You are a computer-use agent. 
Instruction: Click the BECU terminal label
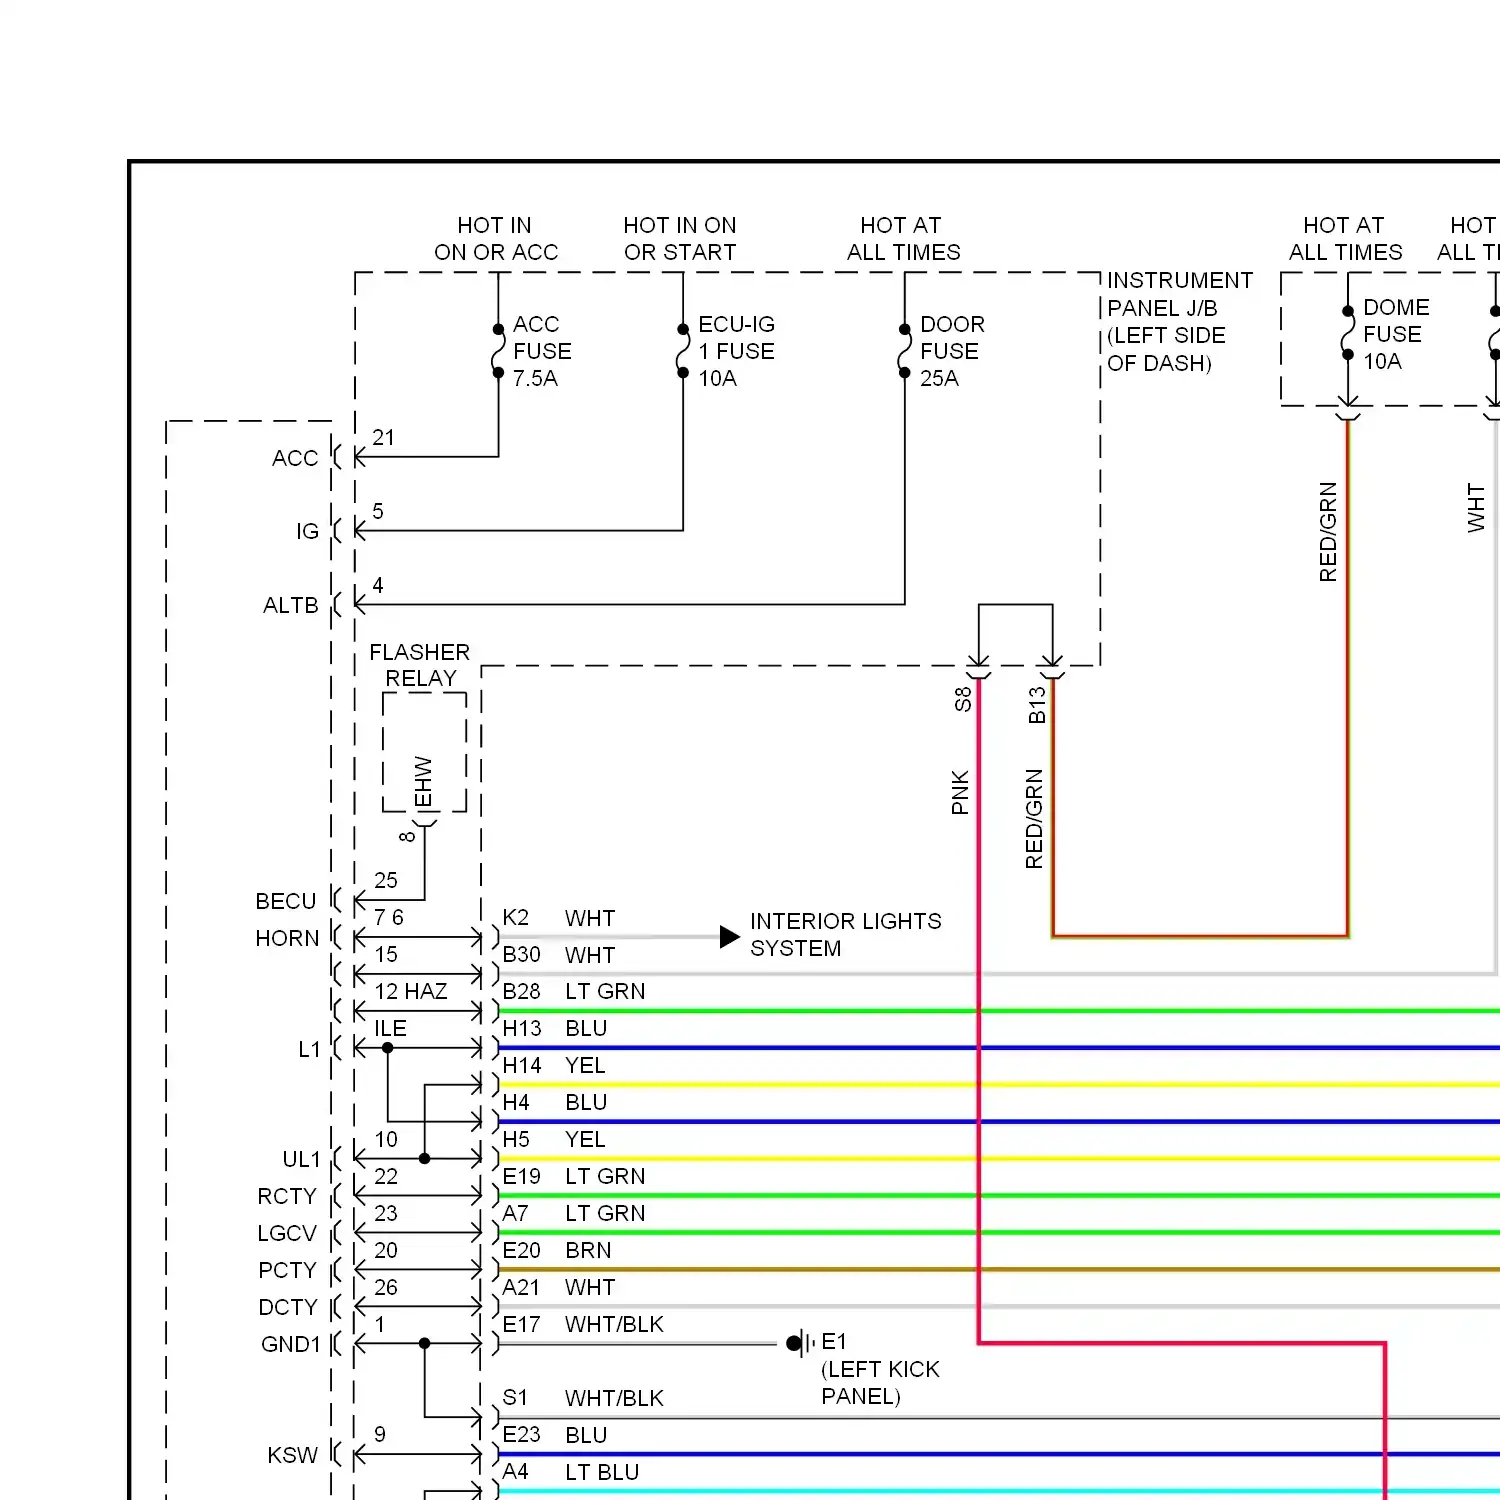click(x=286, y=901)
